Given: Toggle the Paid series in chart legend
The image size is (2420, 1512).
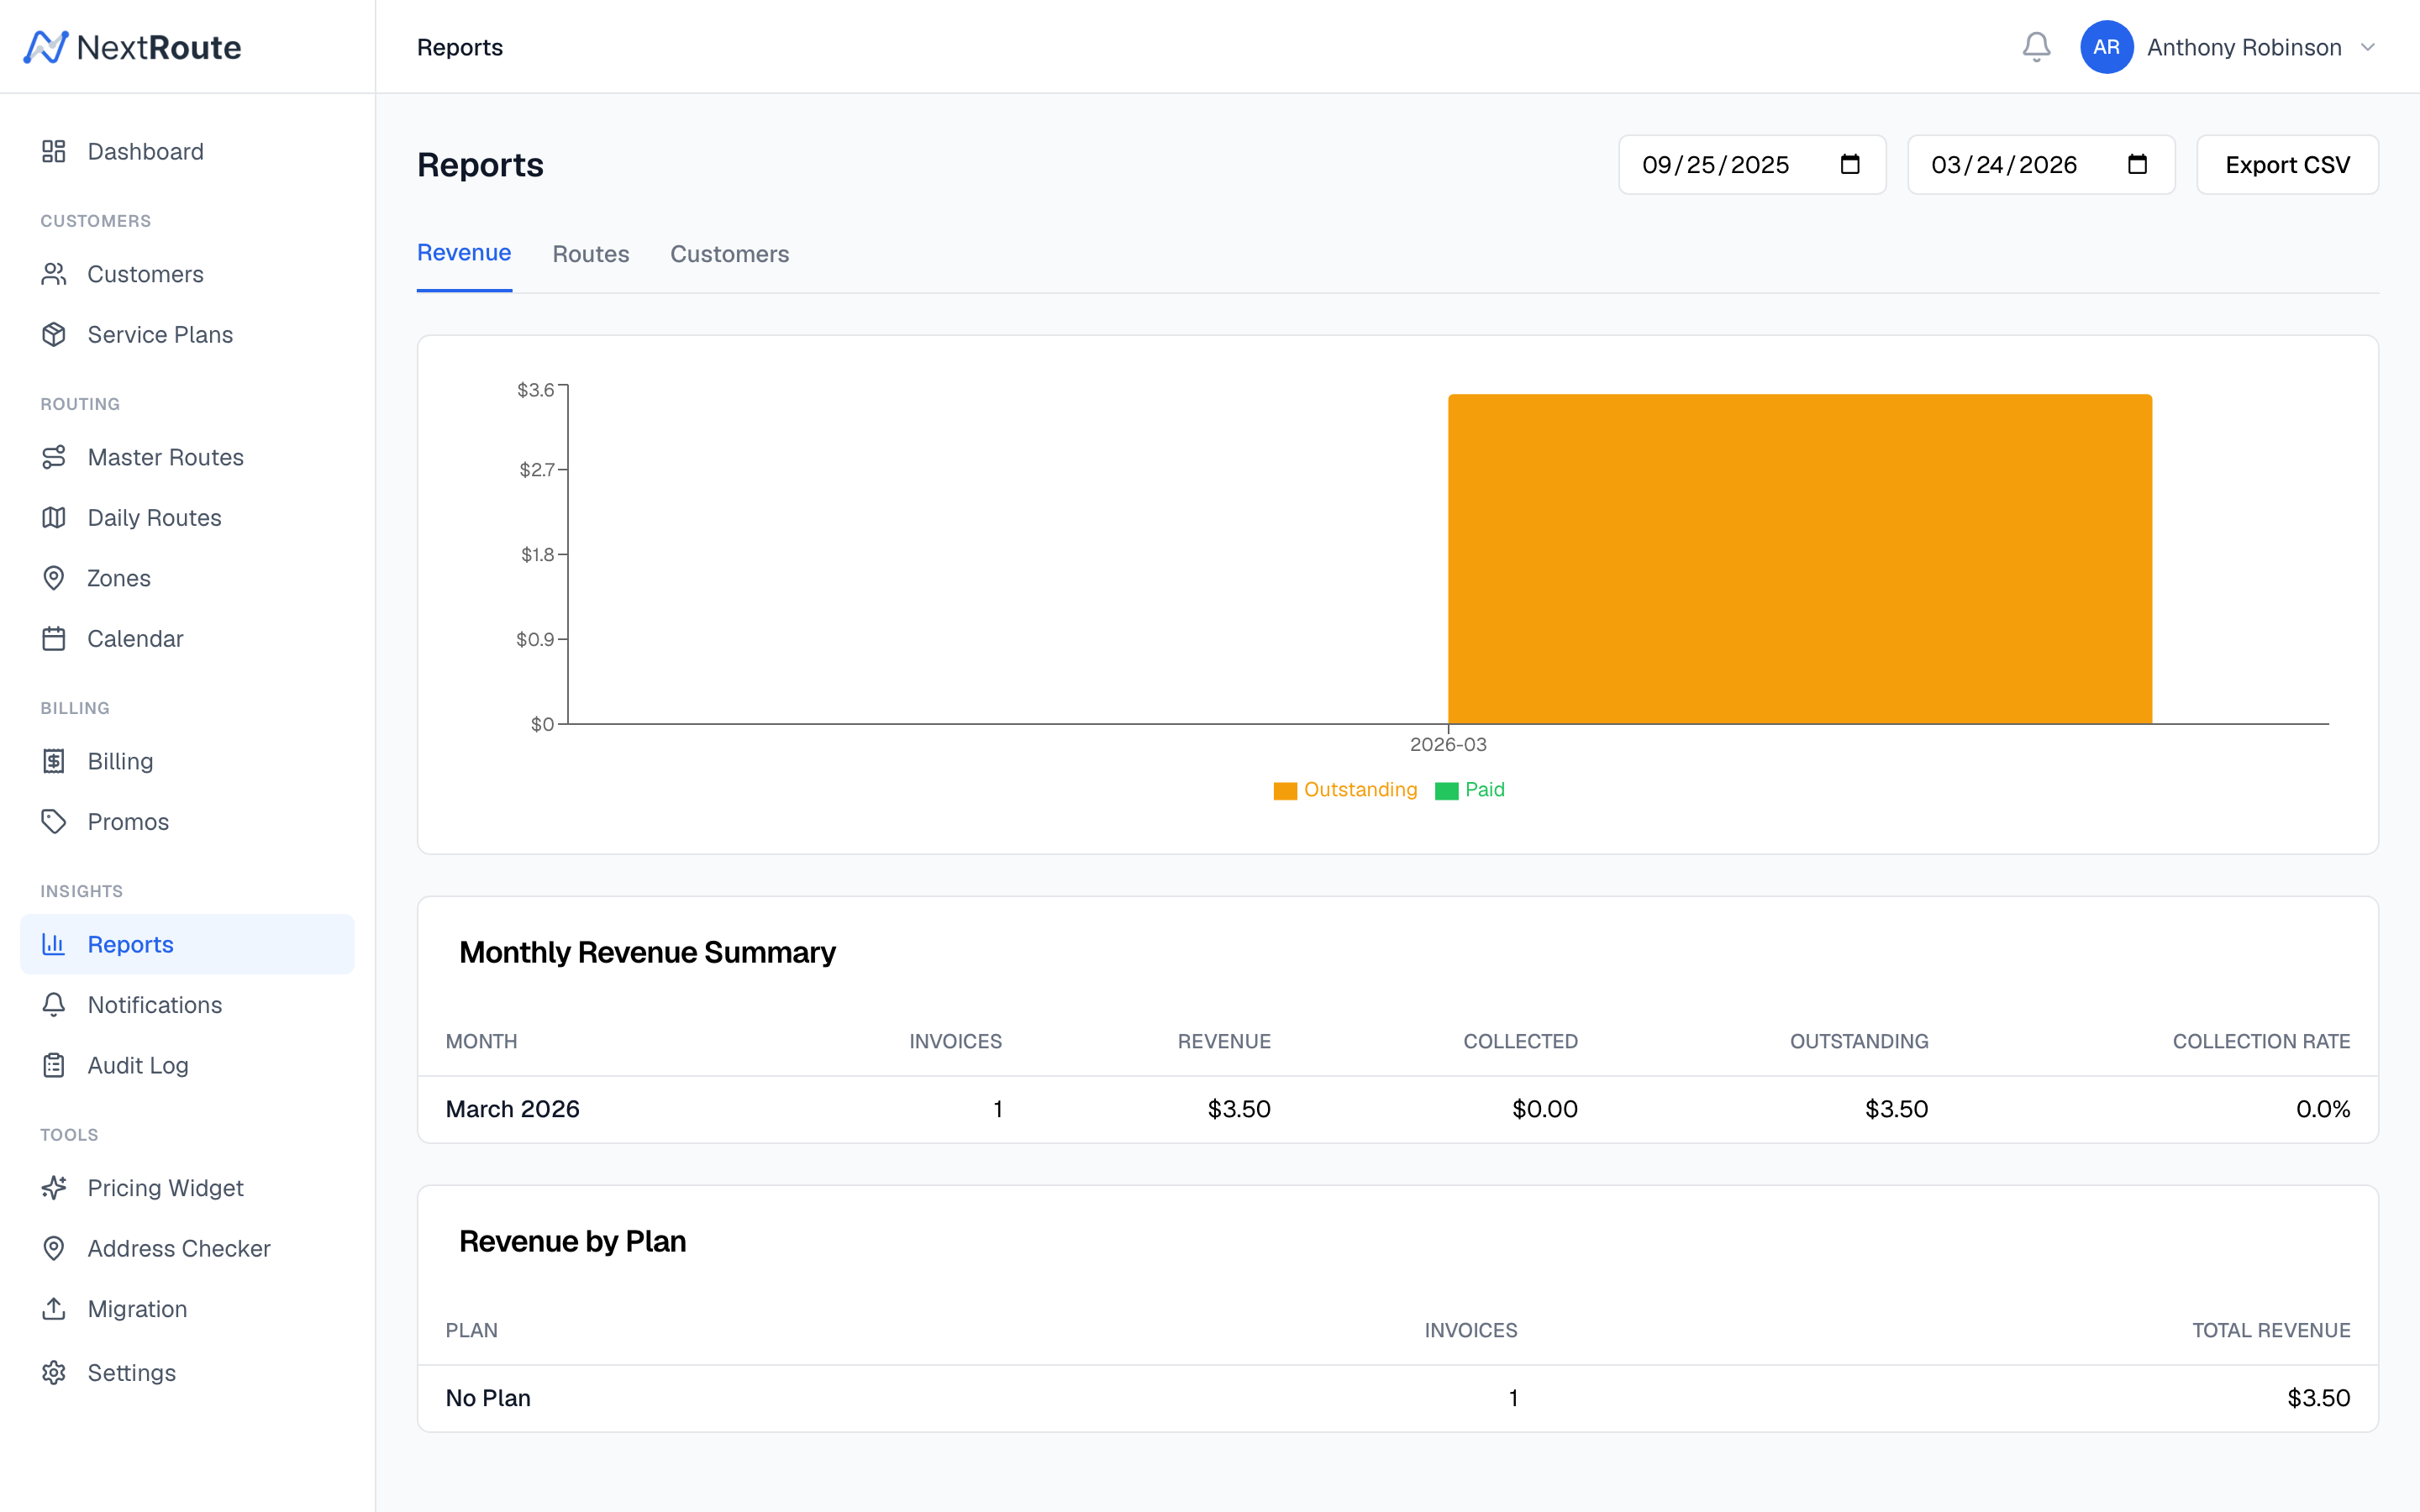Looking at the screenshot, I should 1470,790.
